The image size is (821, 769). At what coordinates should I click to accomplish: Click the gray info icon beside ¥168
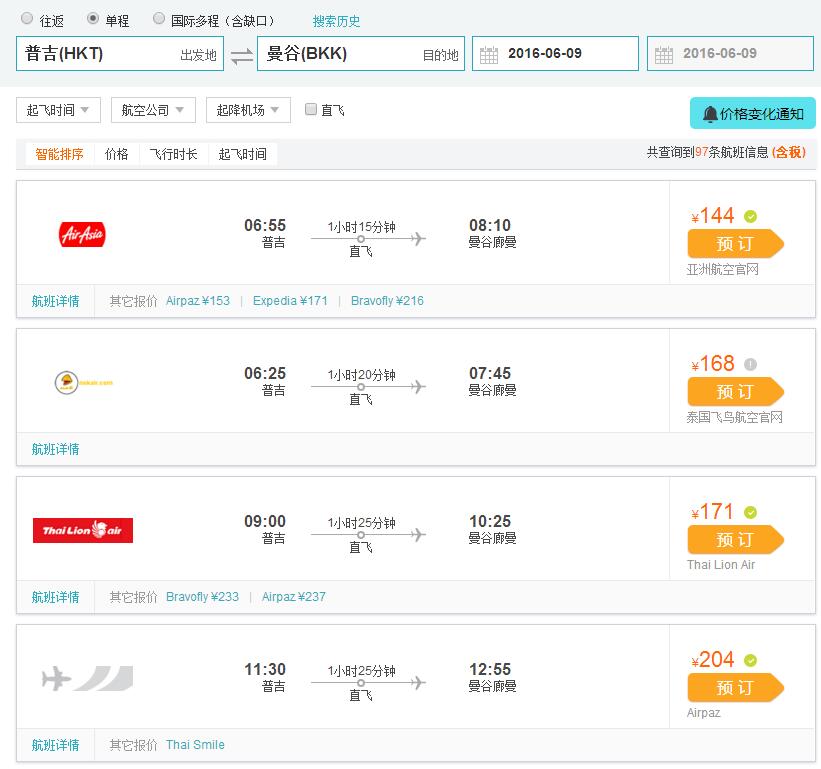[751, 364]
